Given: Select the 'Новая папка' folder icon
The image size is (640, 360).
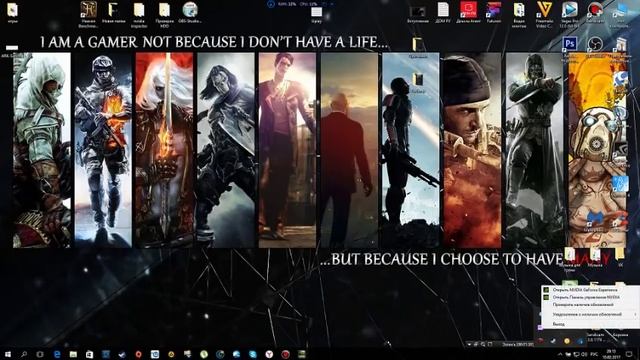Looking at the screenshot, I should pos(113,12).
